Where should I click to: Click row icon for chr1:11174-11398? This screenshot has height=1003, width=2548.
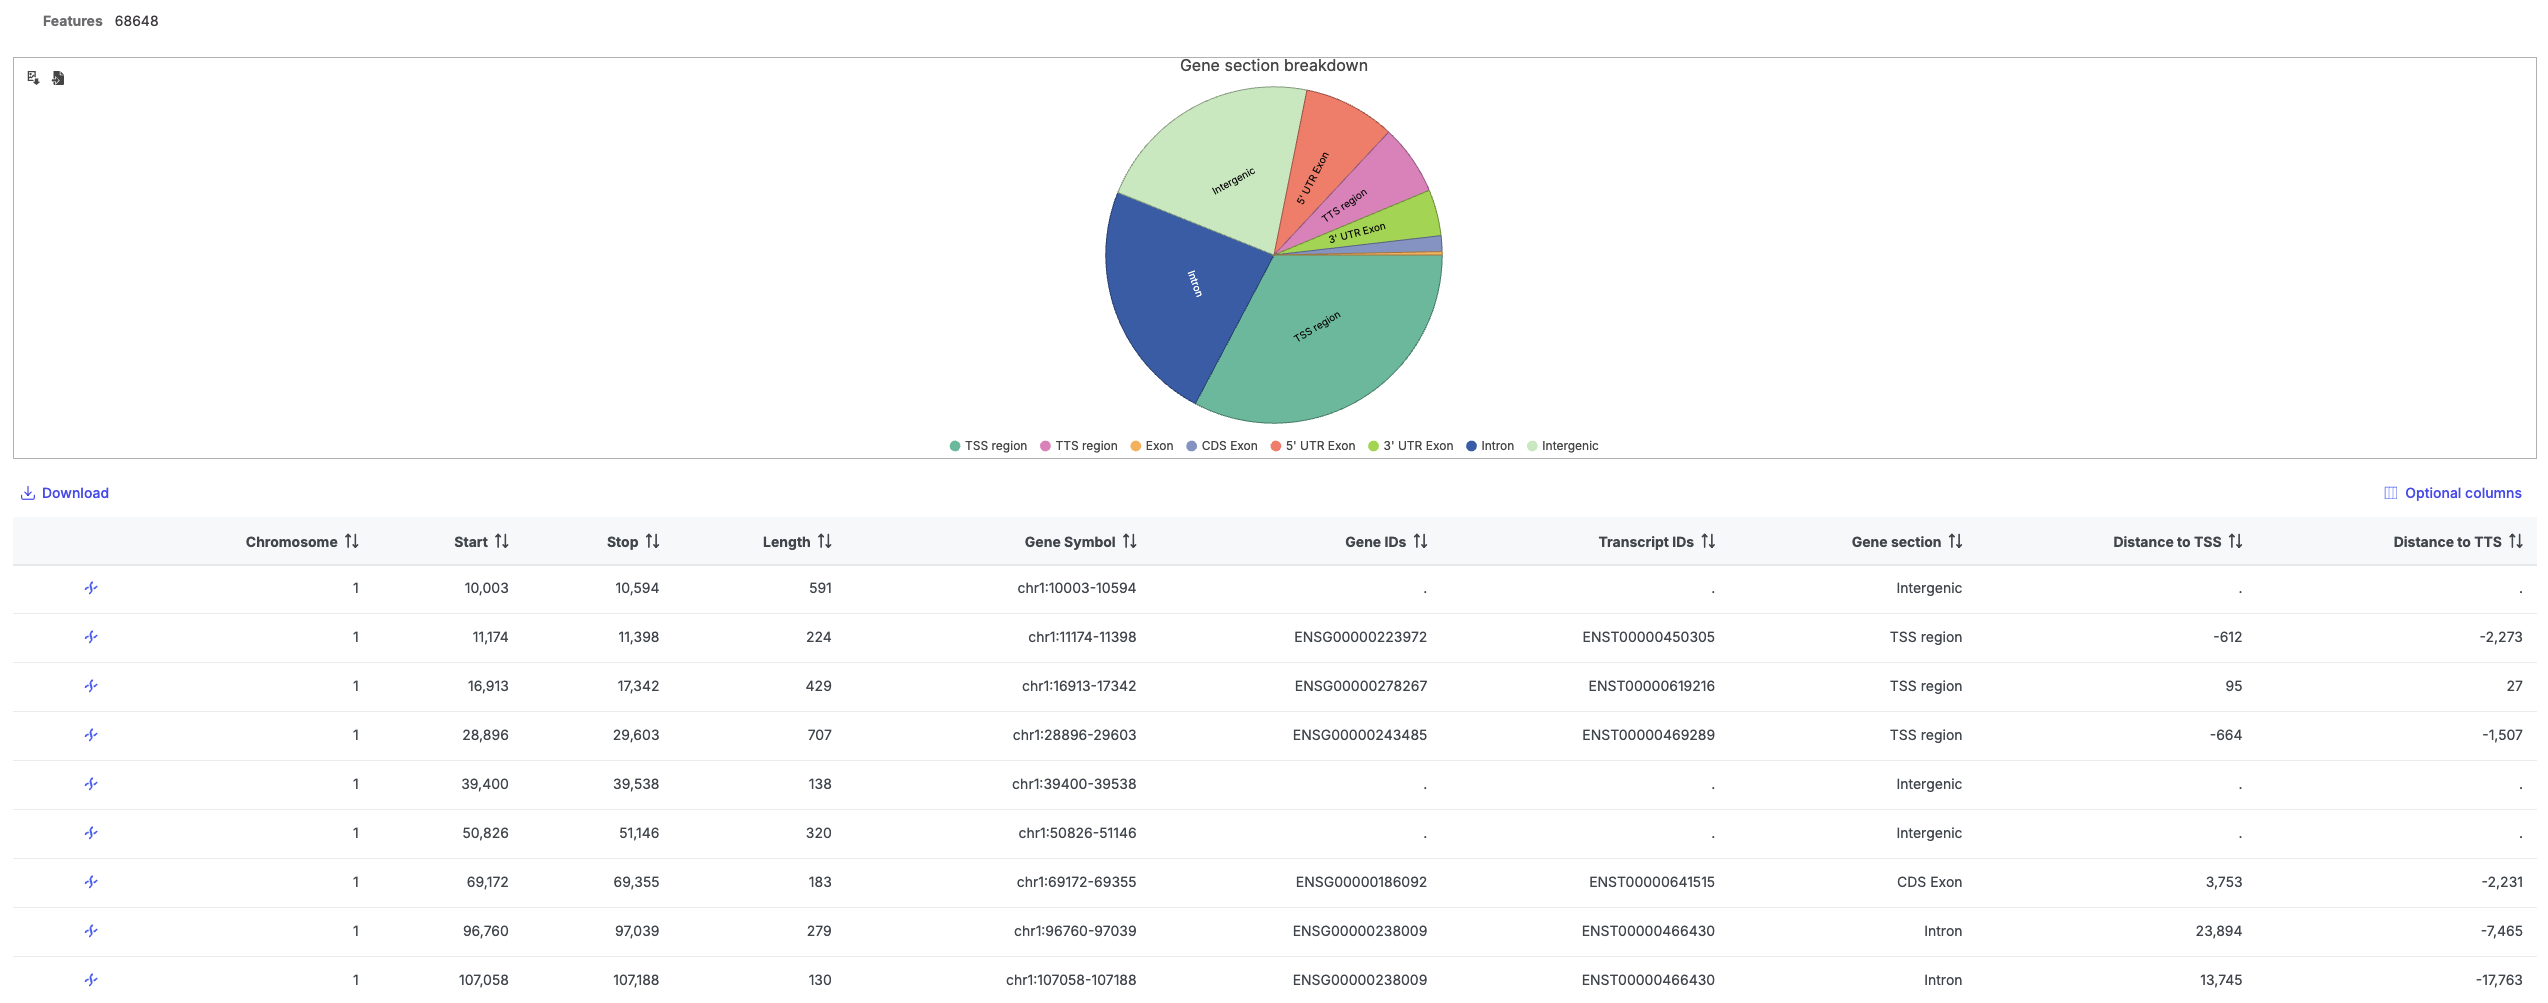[91, 637]
